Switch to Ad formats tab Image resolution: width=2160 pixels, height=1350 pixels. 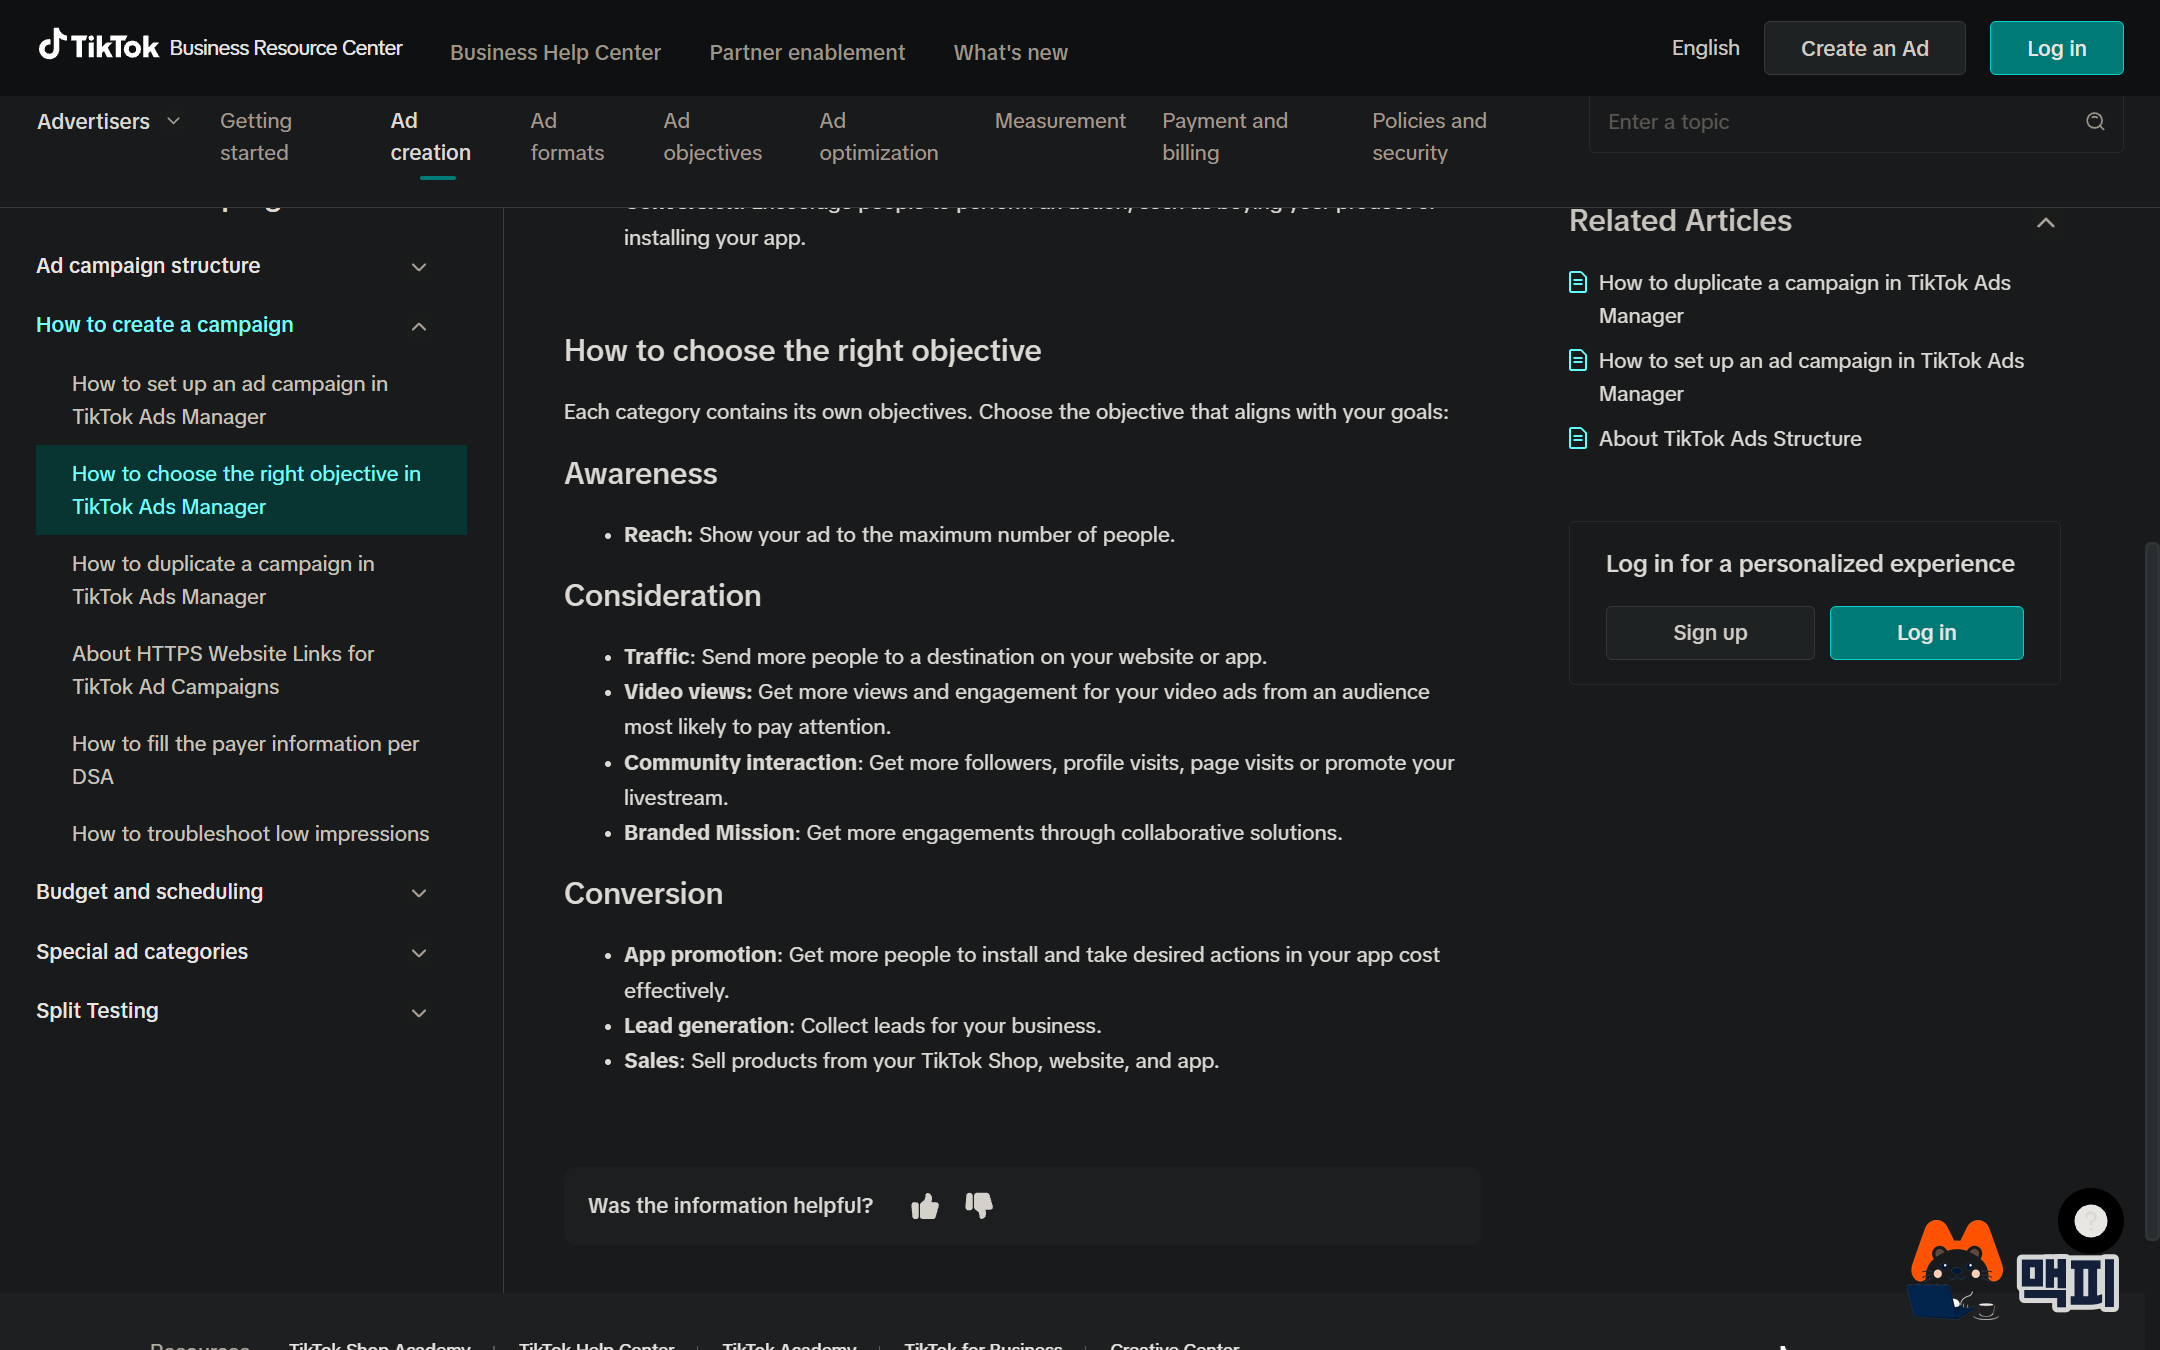click(567, 137)
